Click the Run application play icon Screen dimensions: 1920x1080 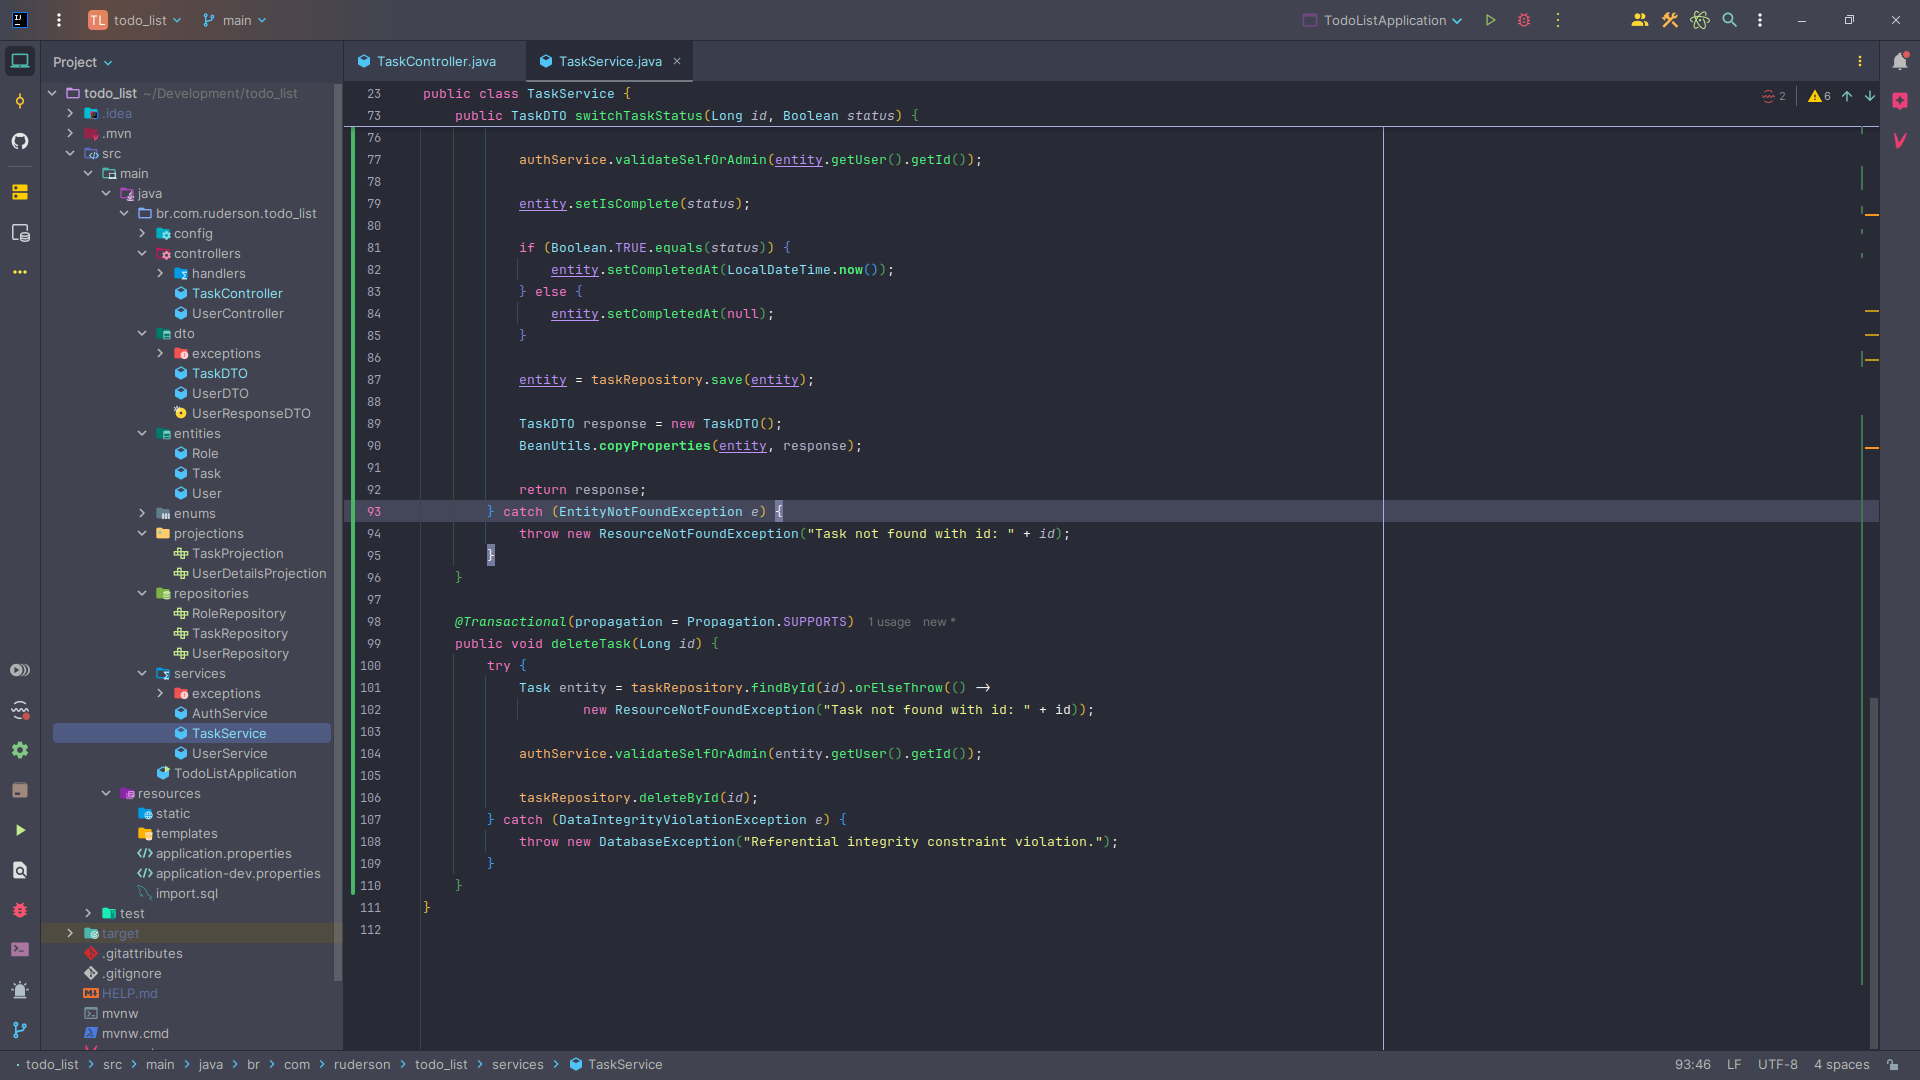(x=1490, y=20)
